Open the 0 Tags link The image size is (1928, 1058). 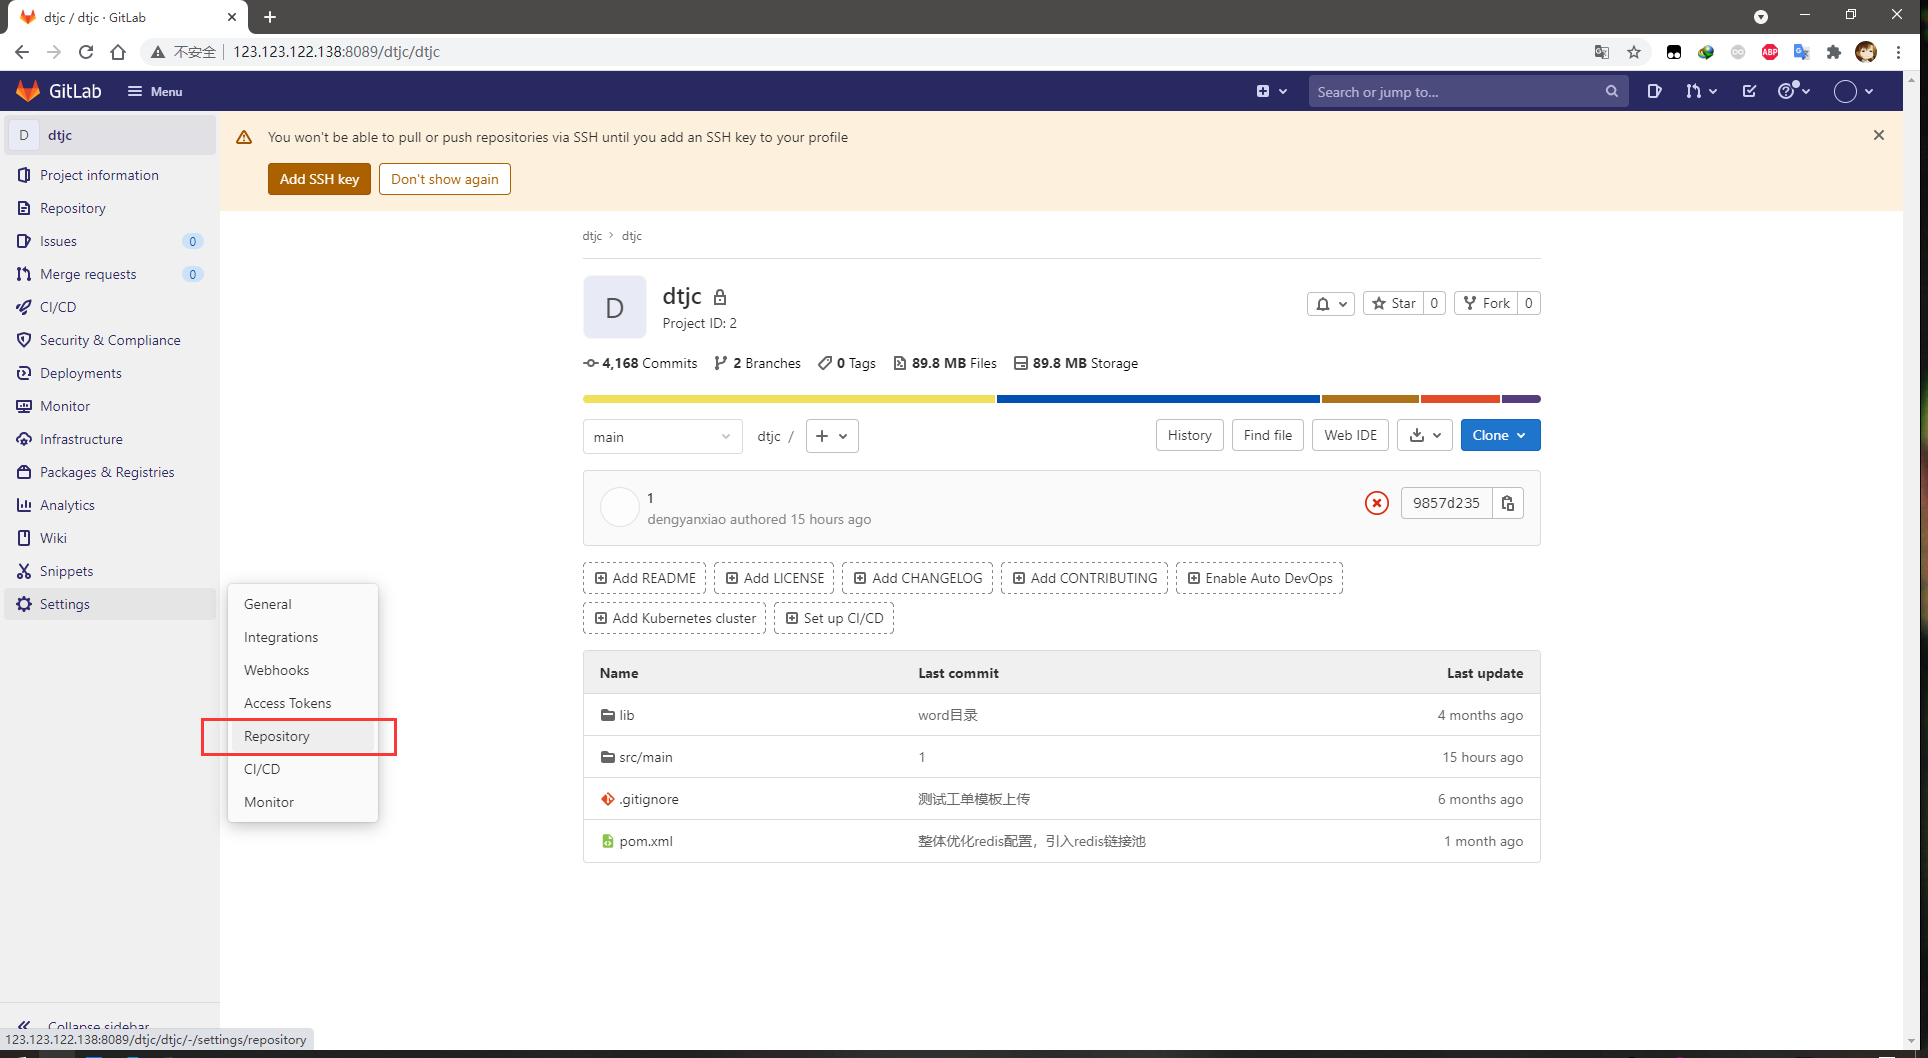pos(847,363)
